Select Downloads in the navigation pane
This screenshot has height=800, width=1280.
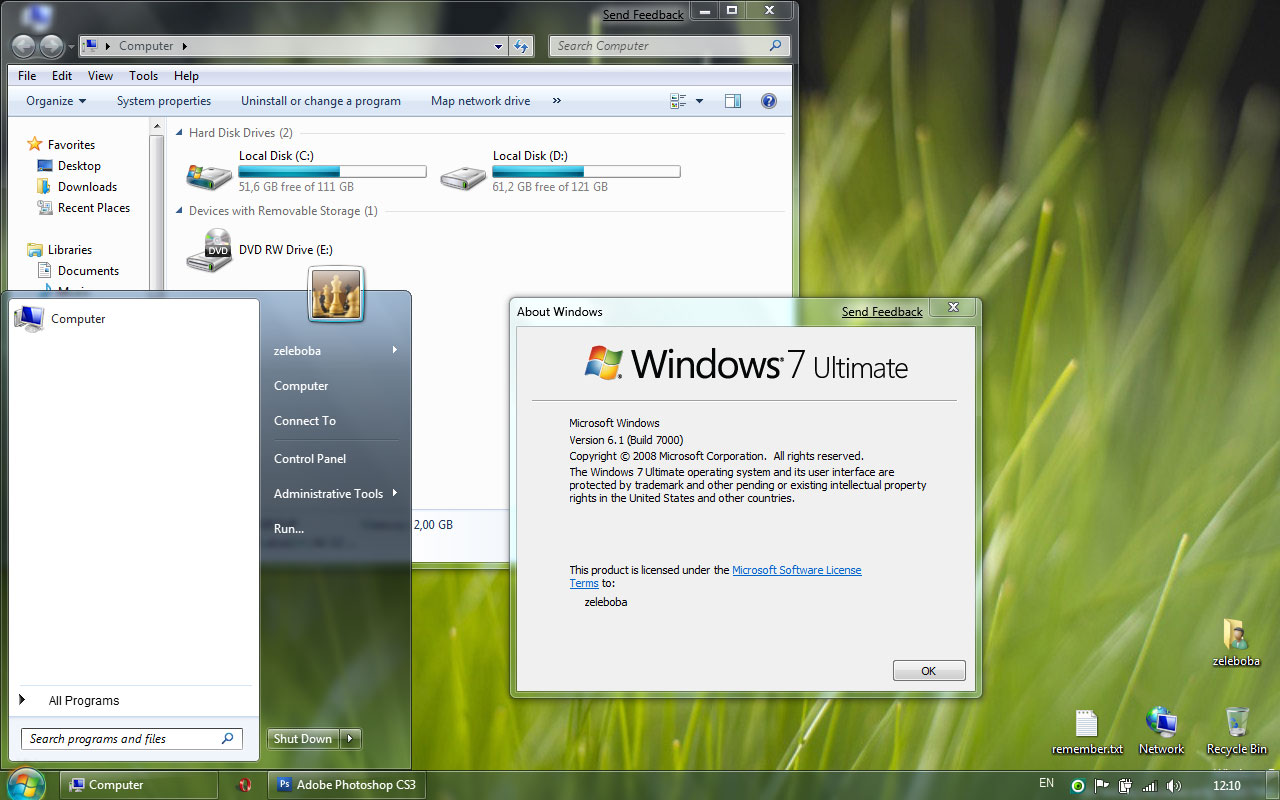point(77,187)
